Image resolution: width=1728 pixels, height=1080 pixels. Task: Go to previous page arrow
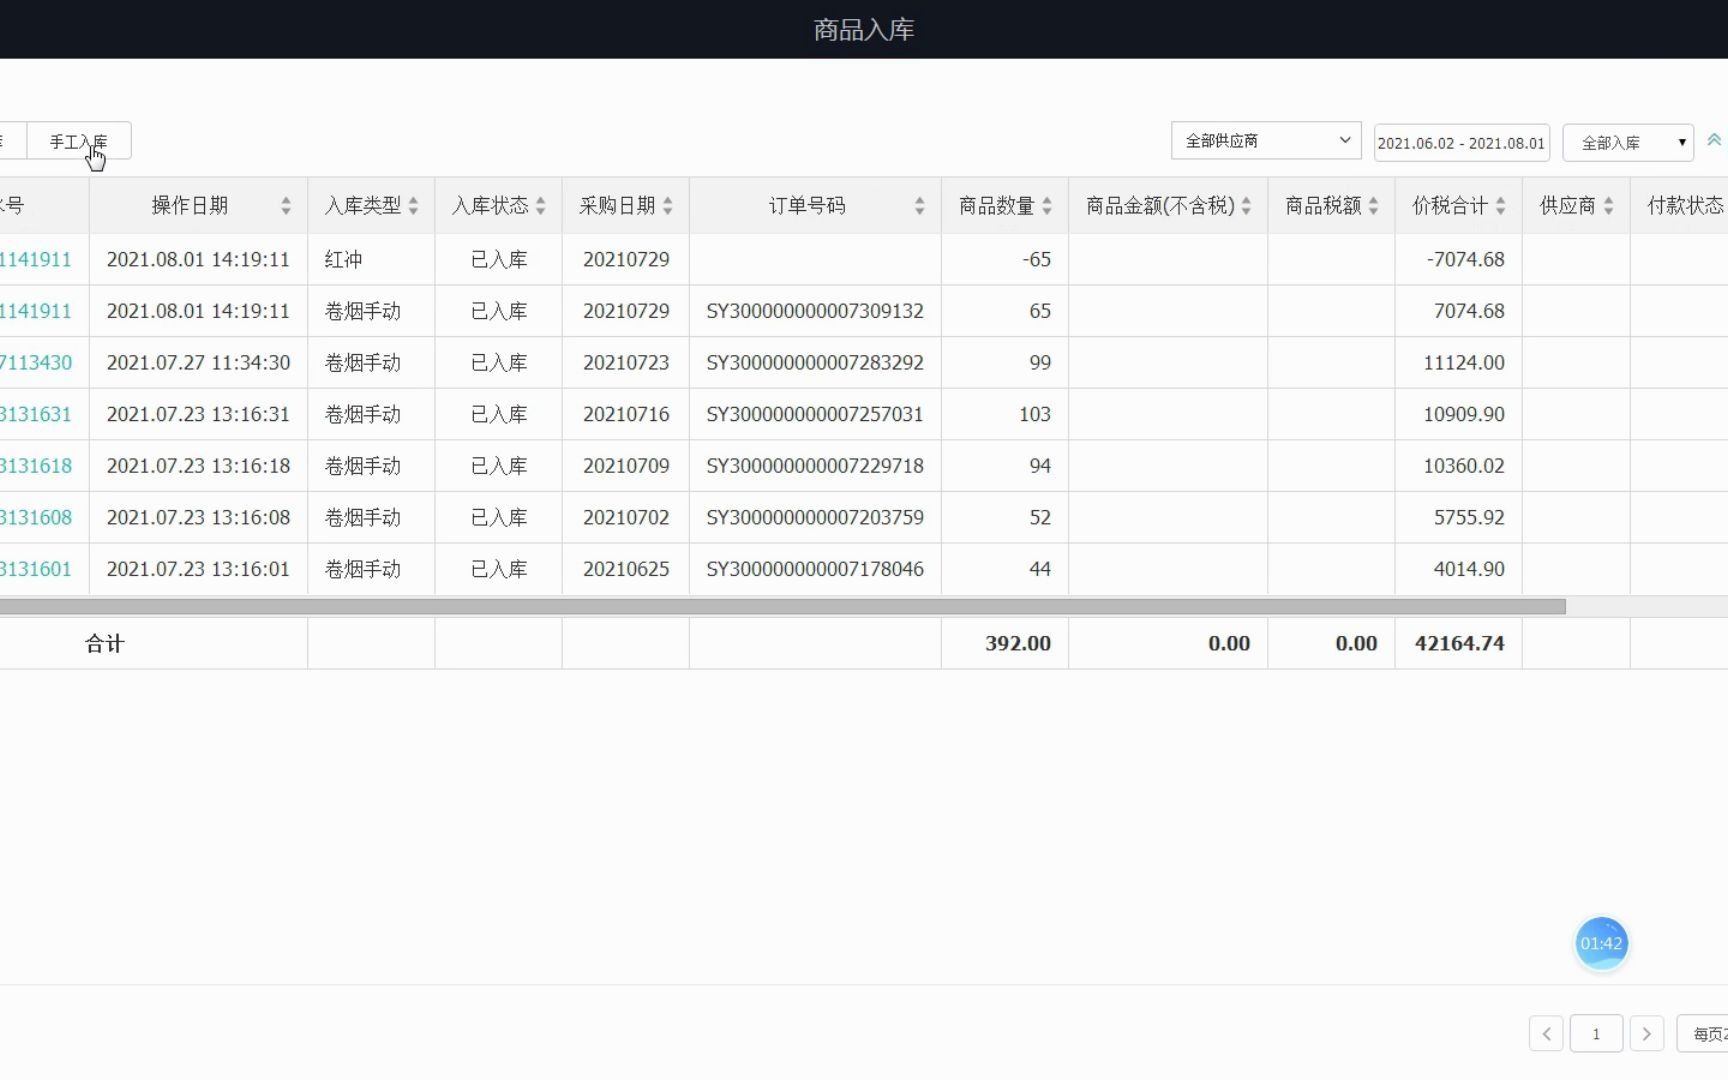tap(1546, 1034)
